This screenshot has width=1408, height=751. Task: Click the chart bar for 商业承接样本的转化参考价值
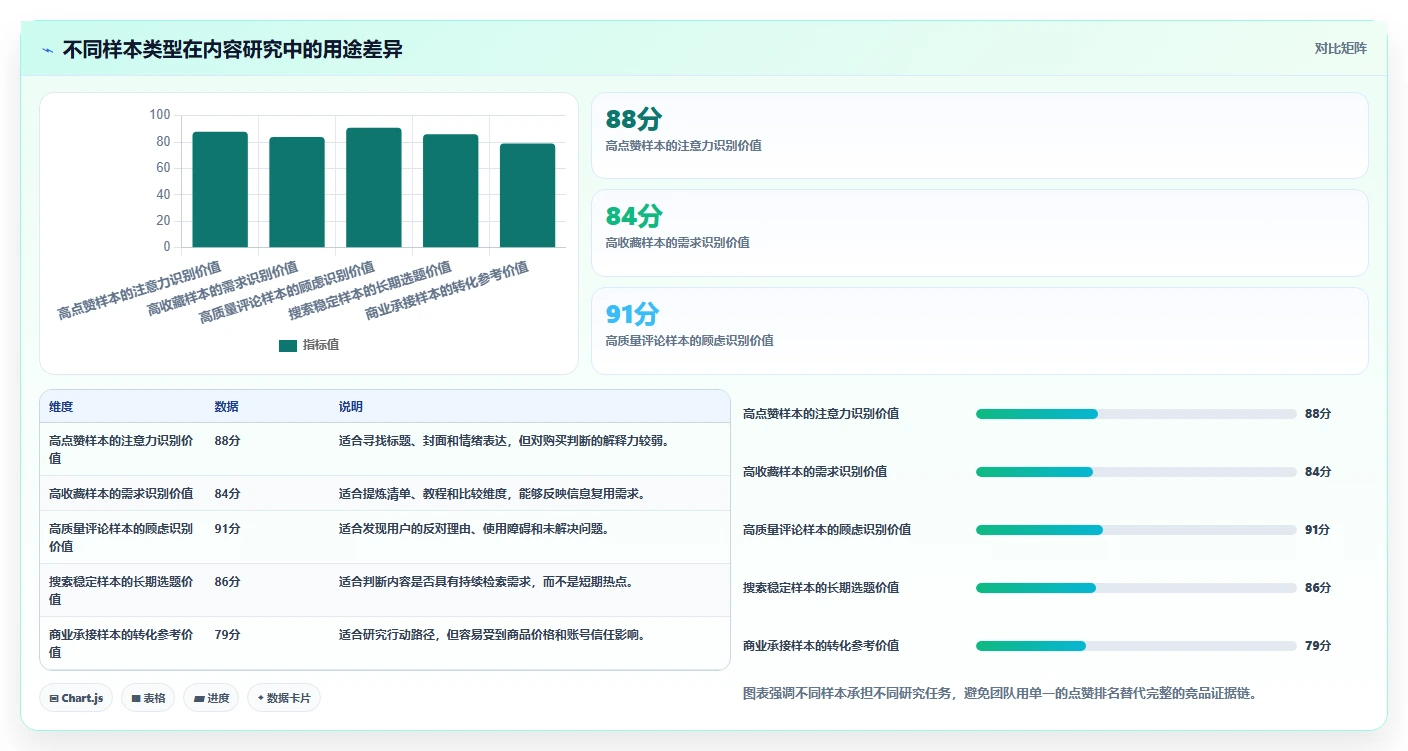(x=528, y=195)
